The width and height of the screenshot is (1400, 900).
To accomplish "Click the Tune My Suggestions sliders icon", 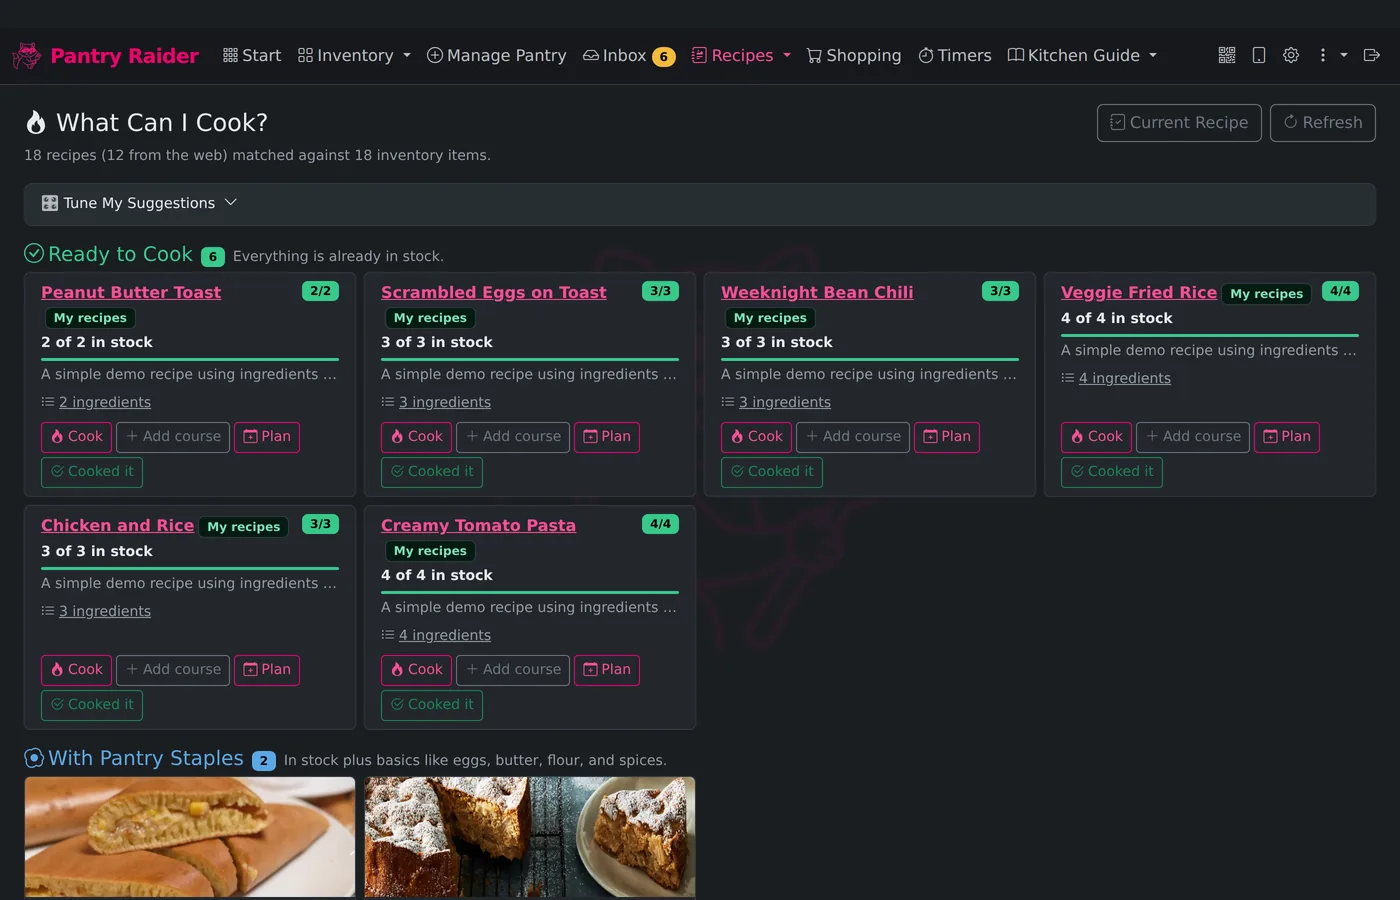I will click(50, 203).
